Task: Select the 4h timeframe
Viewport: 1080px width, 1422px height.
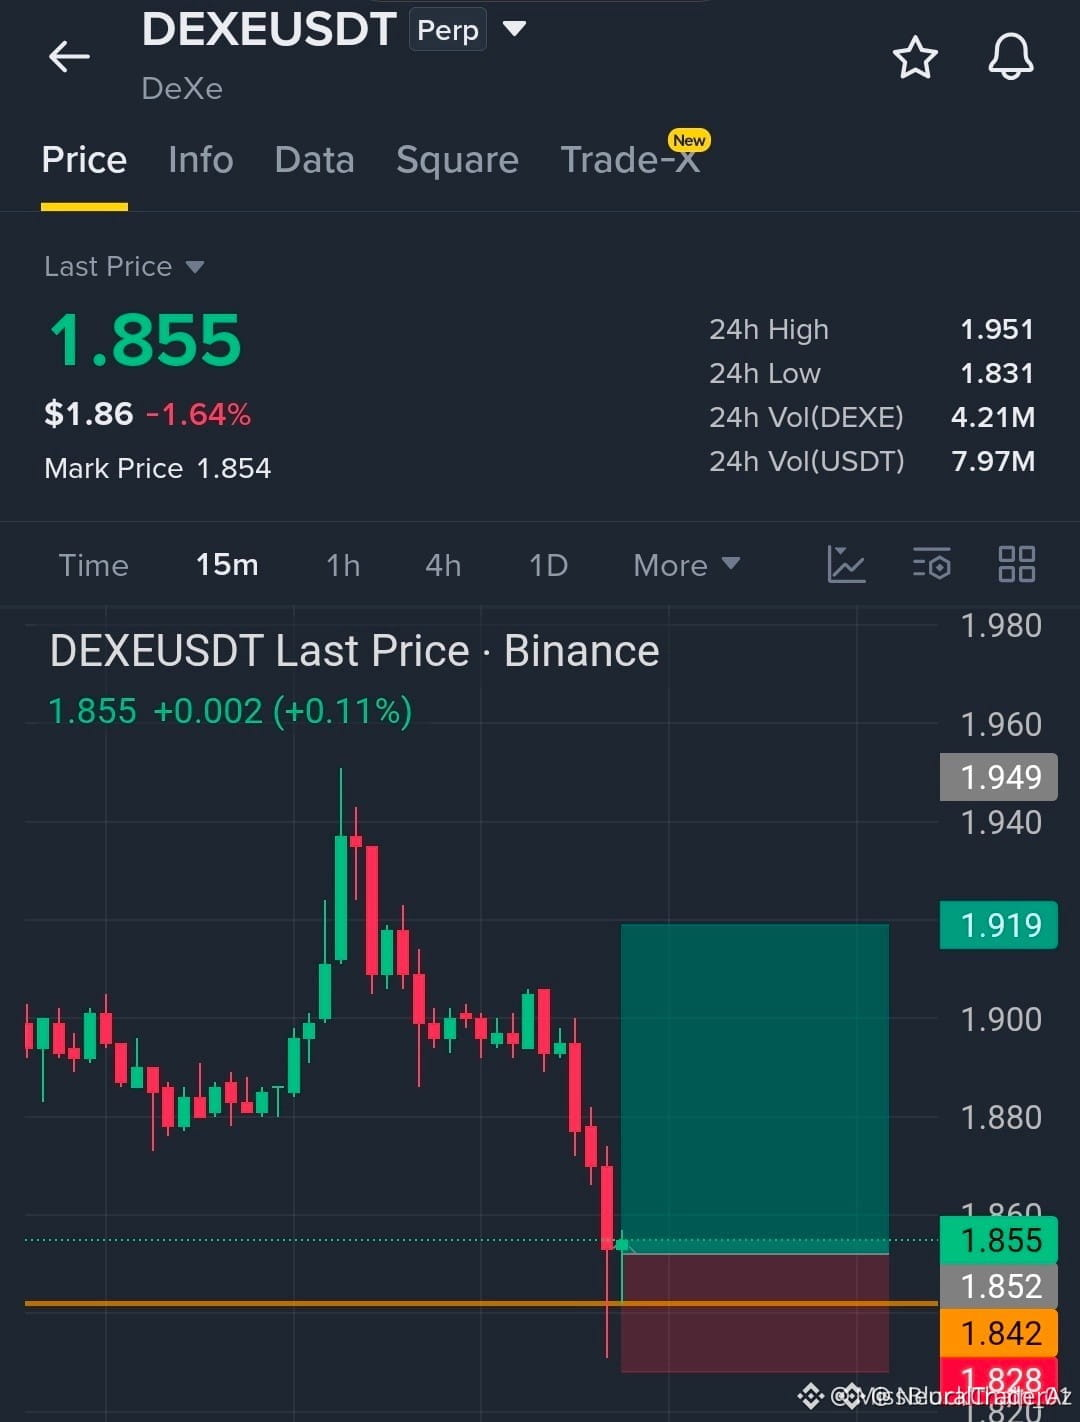Action: 443,565
